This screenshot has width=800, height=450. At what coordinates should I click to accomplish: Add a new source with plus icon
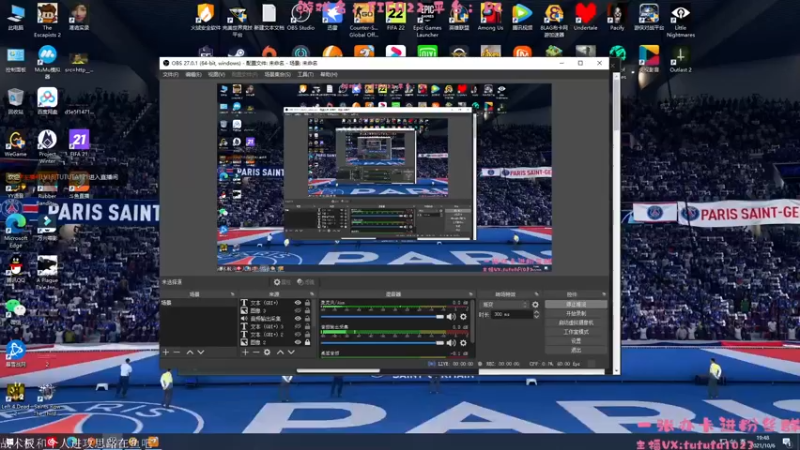(245, 352)
